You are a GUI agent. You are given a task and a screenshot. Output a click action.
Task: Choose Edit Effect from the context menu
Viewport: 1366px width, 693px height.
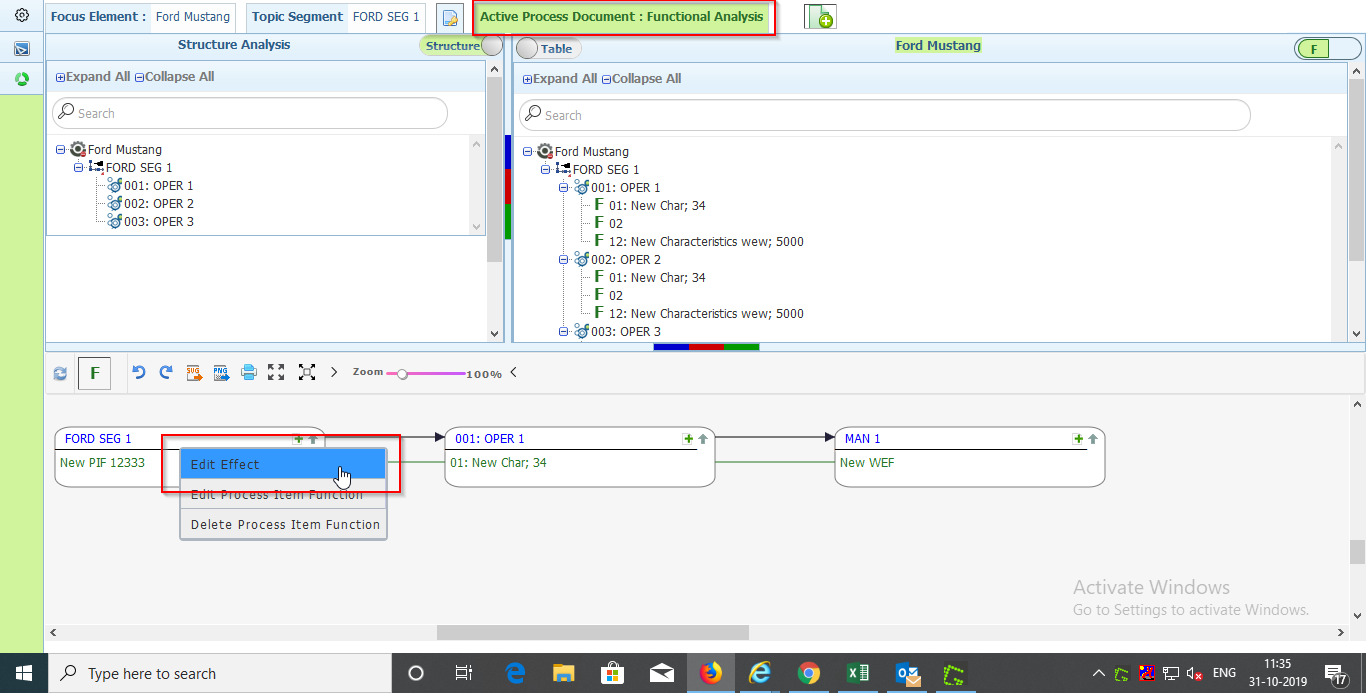click(283, 464)
